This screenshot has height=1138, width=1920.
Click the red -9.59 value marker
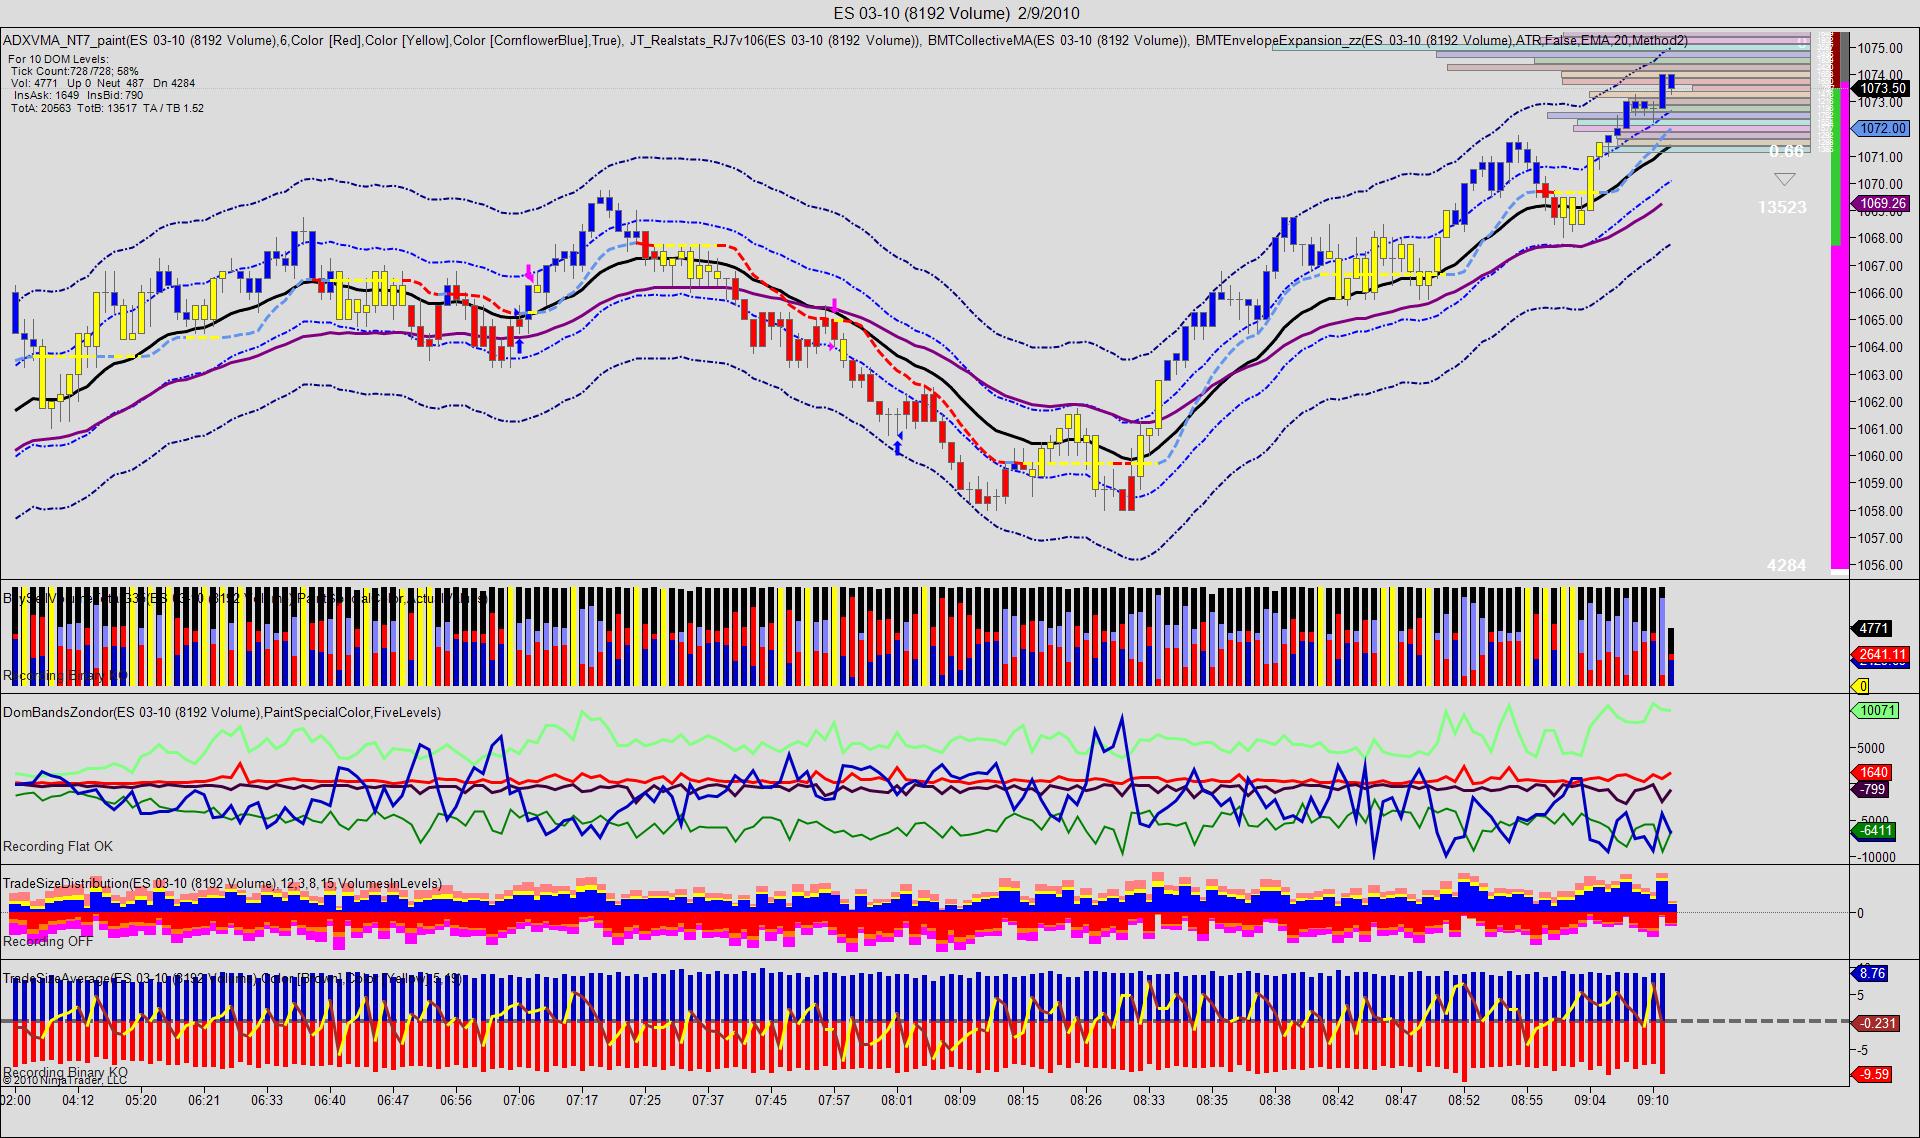click(x=1873, y=1075)
